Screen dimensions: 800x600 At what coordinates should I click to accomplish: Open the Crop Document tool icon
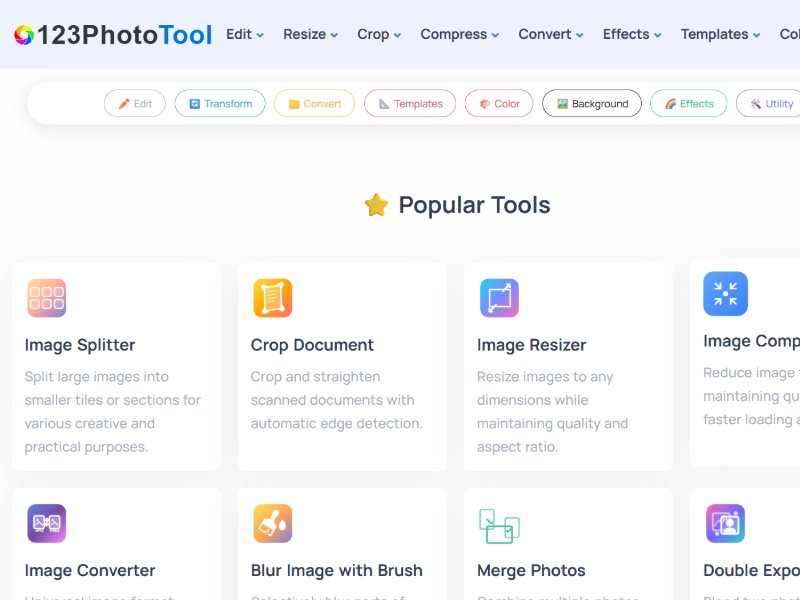click(x=272, y=298)
